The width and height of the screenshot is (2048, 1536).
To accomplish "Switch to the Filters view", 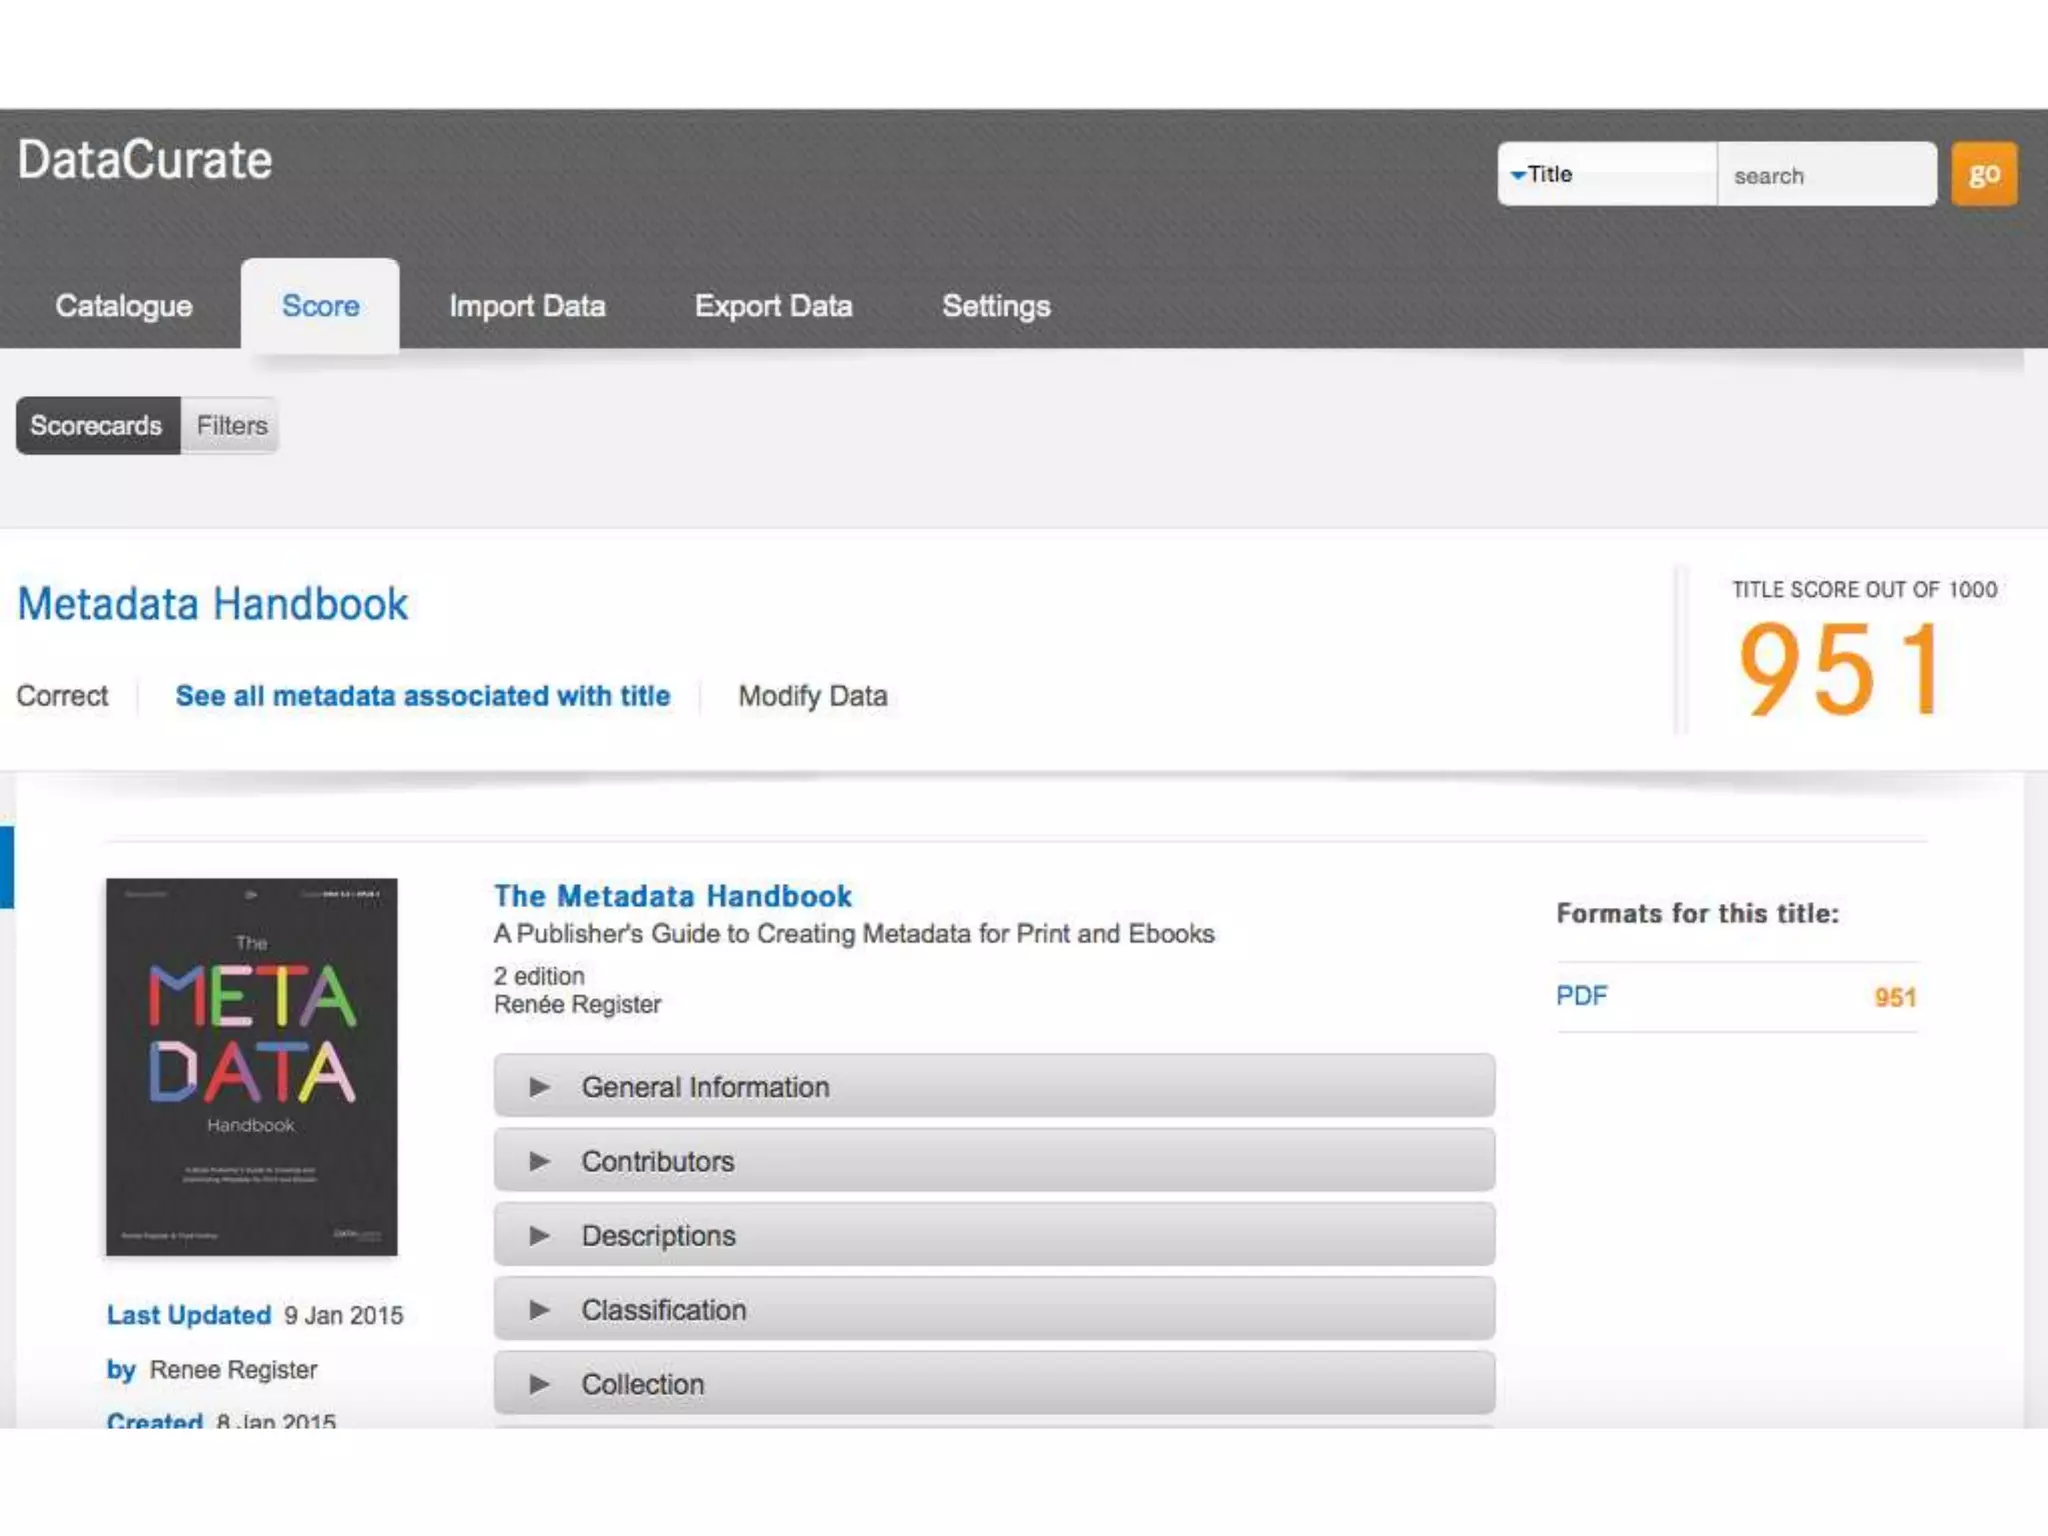I will point(231,426).
